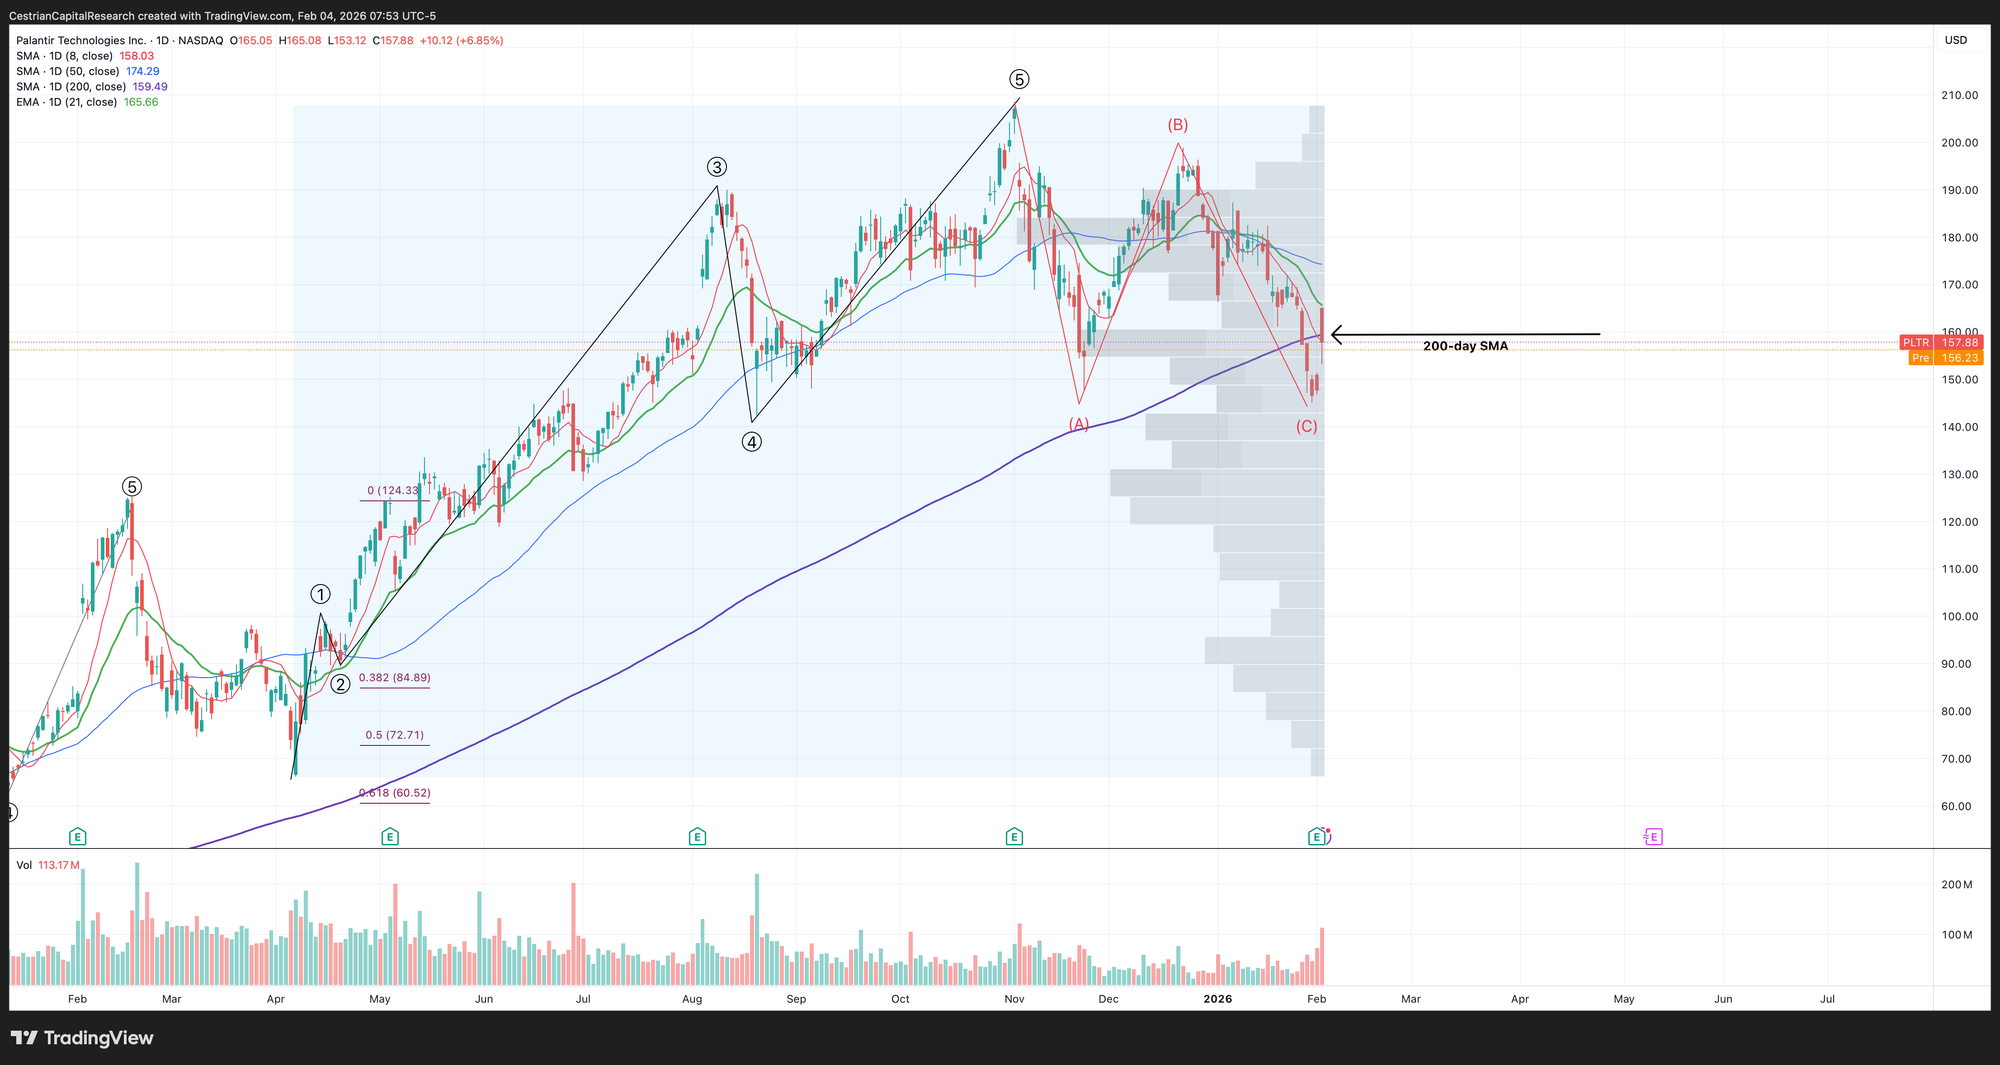Viewport: 2000px width, 1065px height.
Task: Click the EMA 21 close indicator legend
Action: 86,102
